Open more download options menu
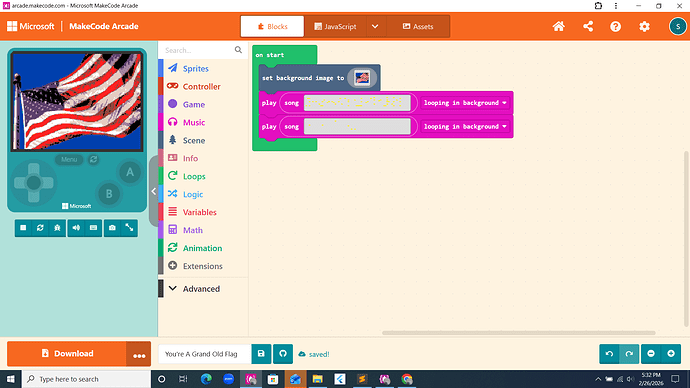This screenshot has width=690, height=388. pos(139,354)
